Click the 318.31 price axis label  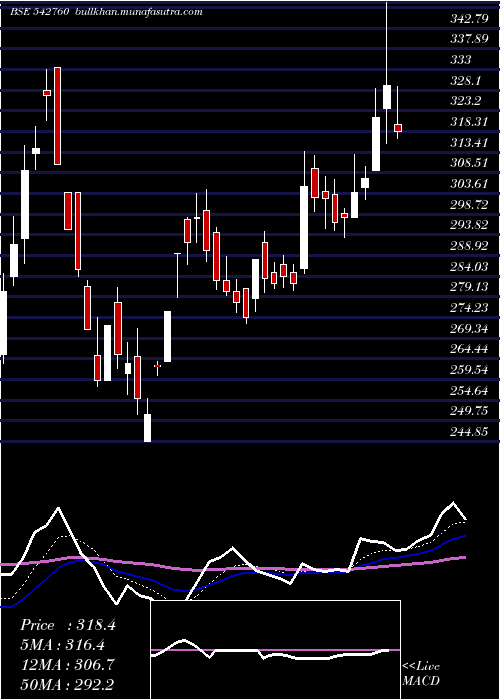(469, 121)
